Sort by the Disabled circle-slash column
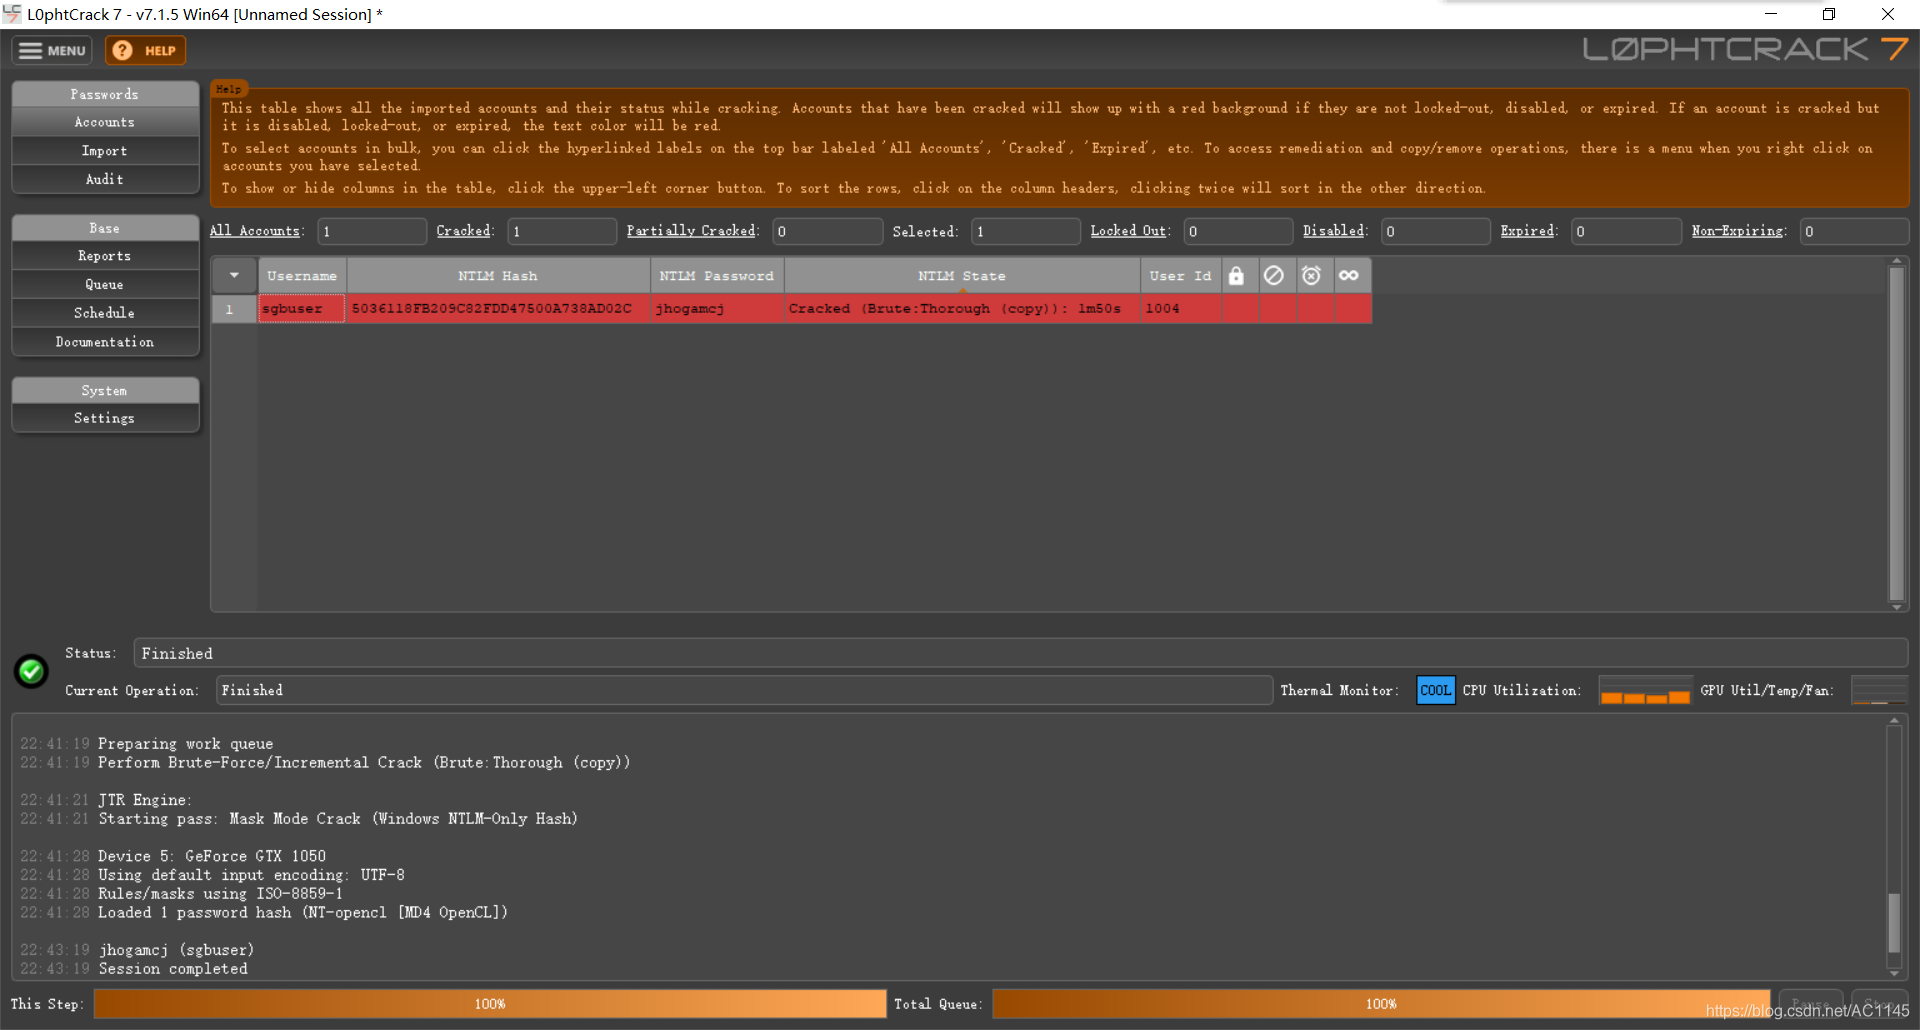The width and height of the screenshot is (1920, 1030). click(x=1274, y=276)
